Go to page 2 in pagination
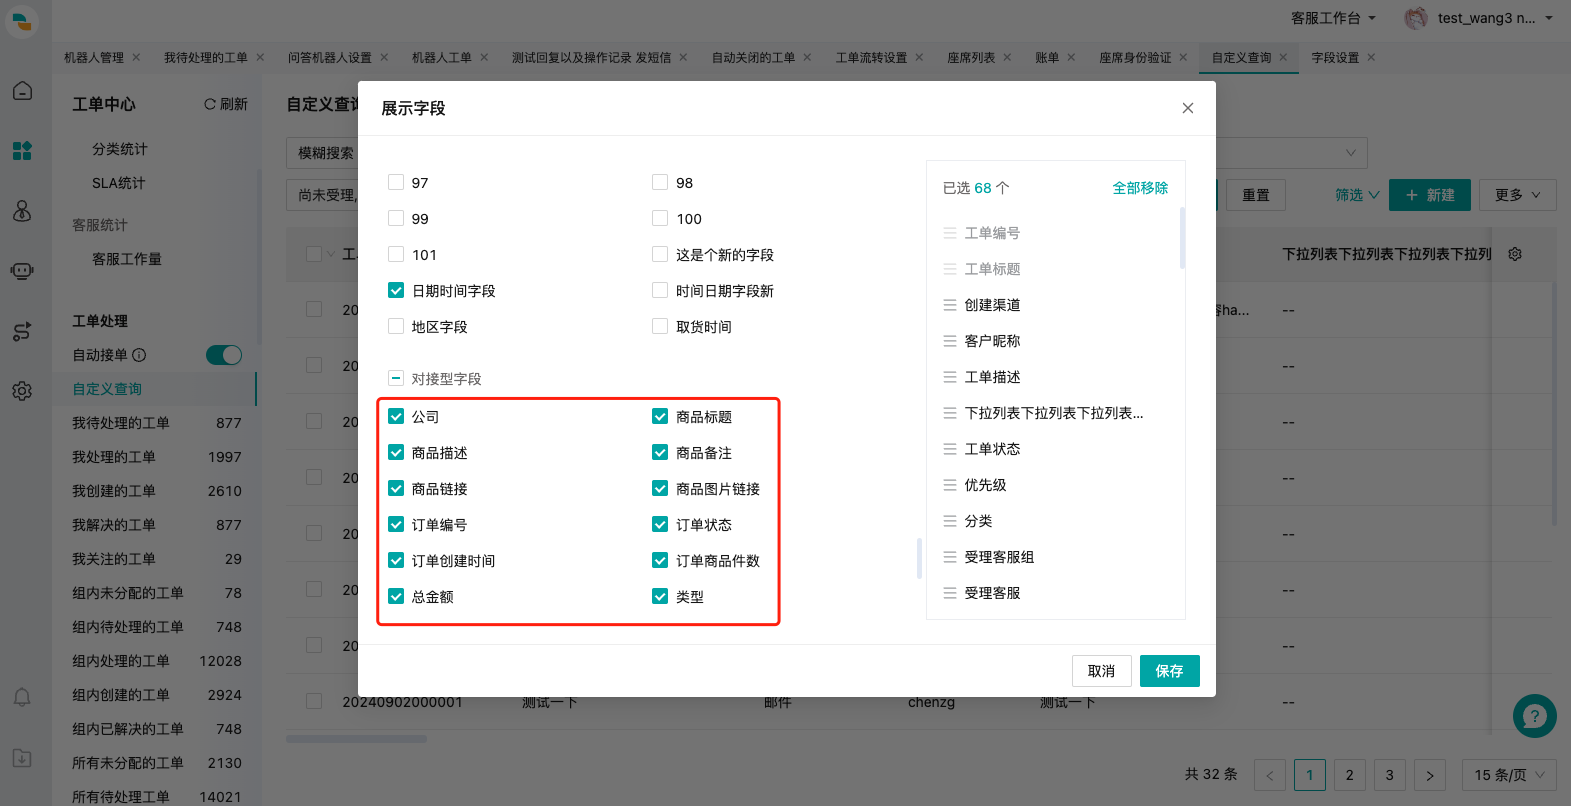This screenshot has width=1571, height=806. click(1349, 775)
